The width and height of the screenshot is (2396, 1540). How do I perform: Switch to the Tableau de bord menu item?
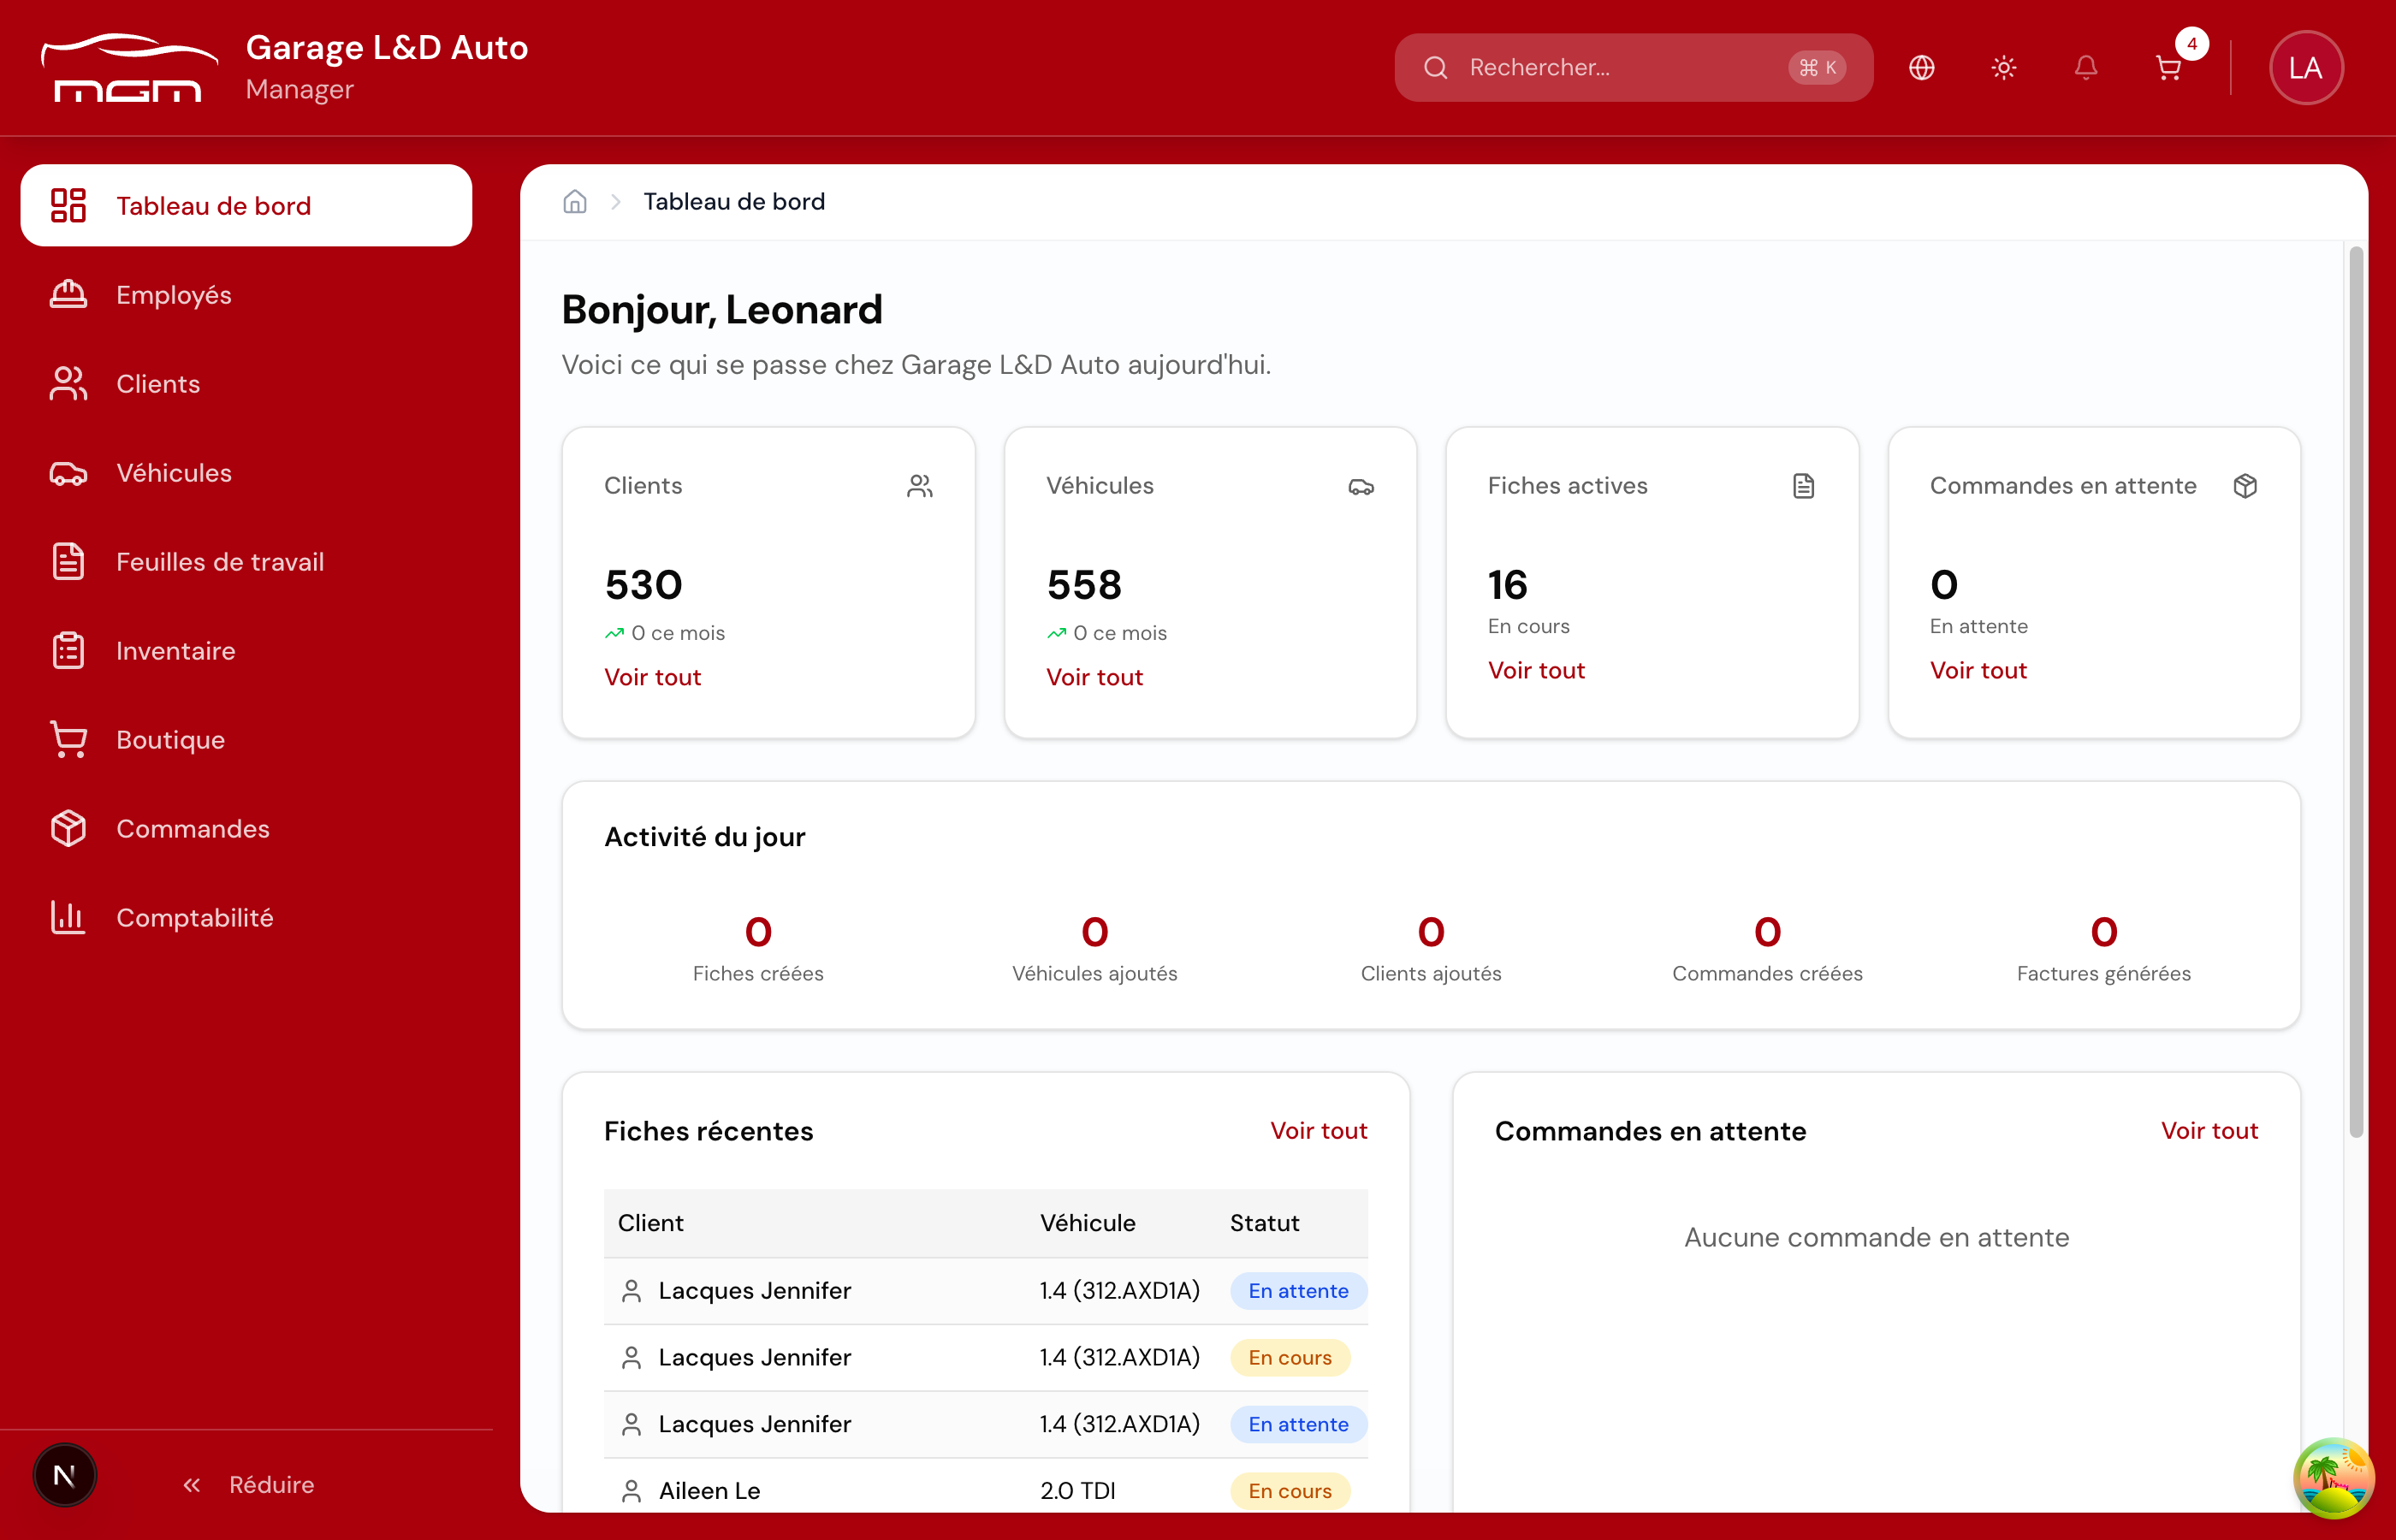pyautogui.click(x=213, y=205)
